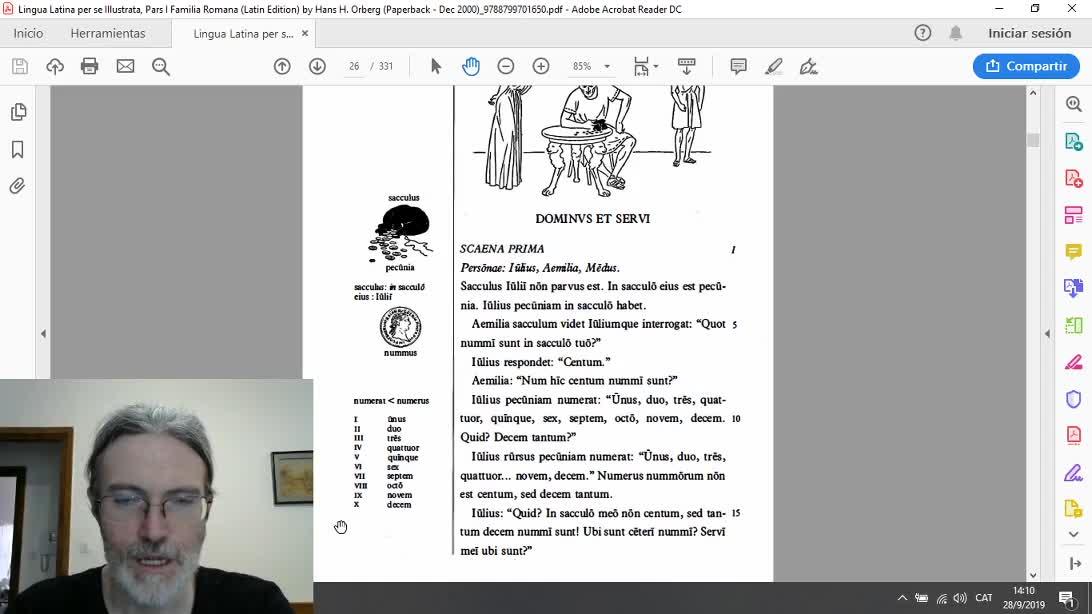This screenshot has width=1092, height=614.
Task: Click the text SCAENA PRIMA
Action: (x=502, y=249)
